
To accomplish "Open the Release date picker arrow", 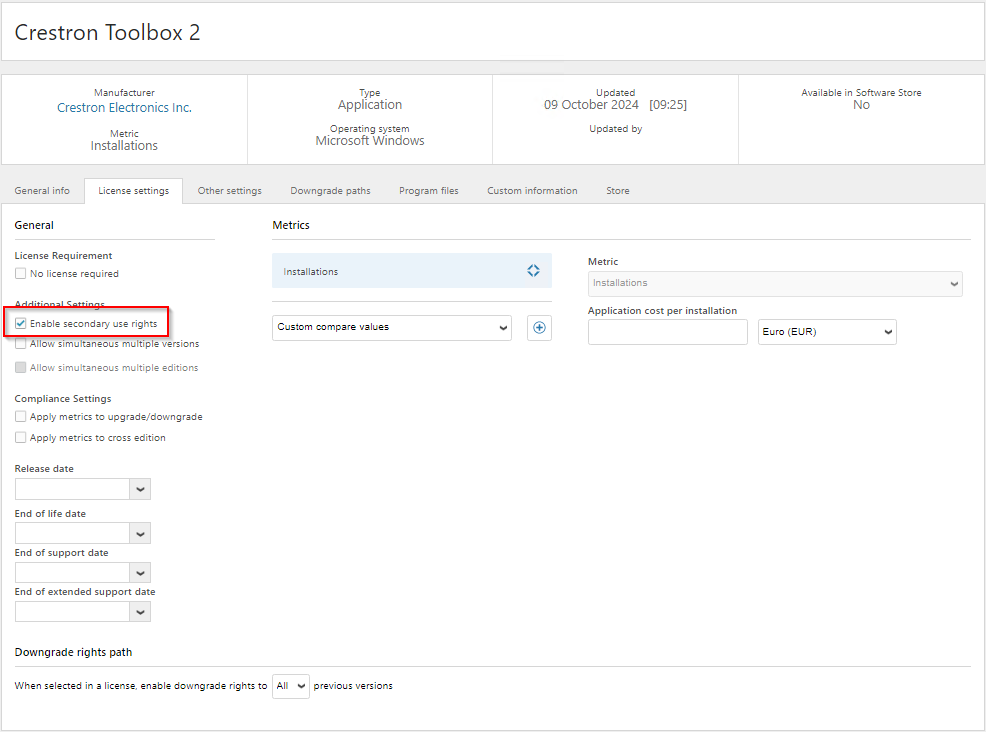I will (x=140, y=489).
